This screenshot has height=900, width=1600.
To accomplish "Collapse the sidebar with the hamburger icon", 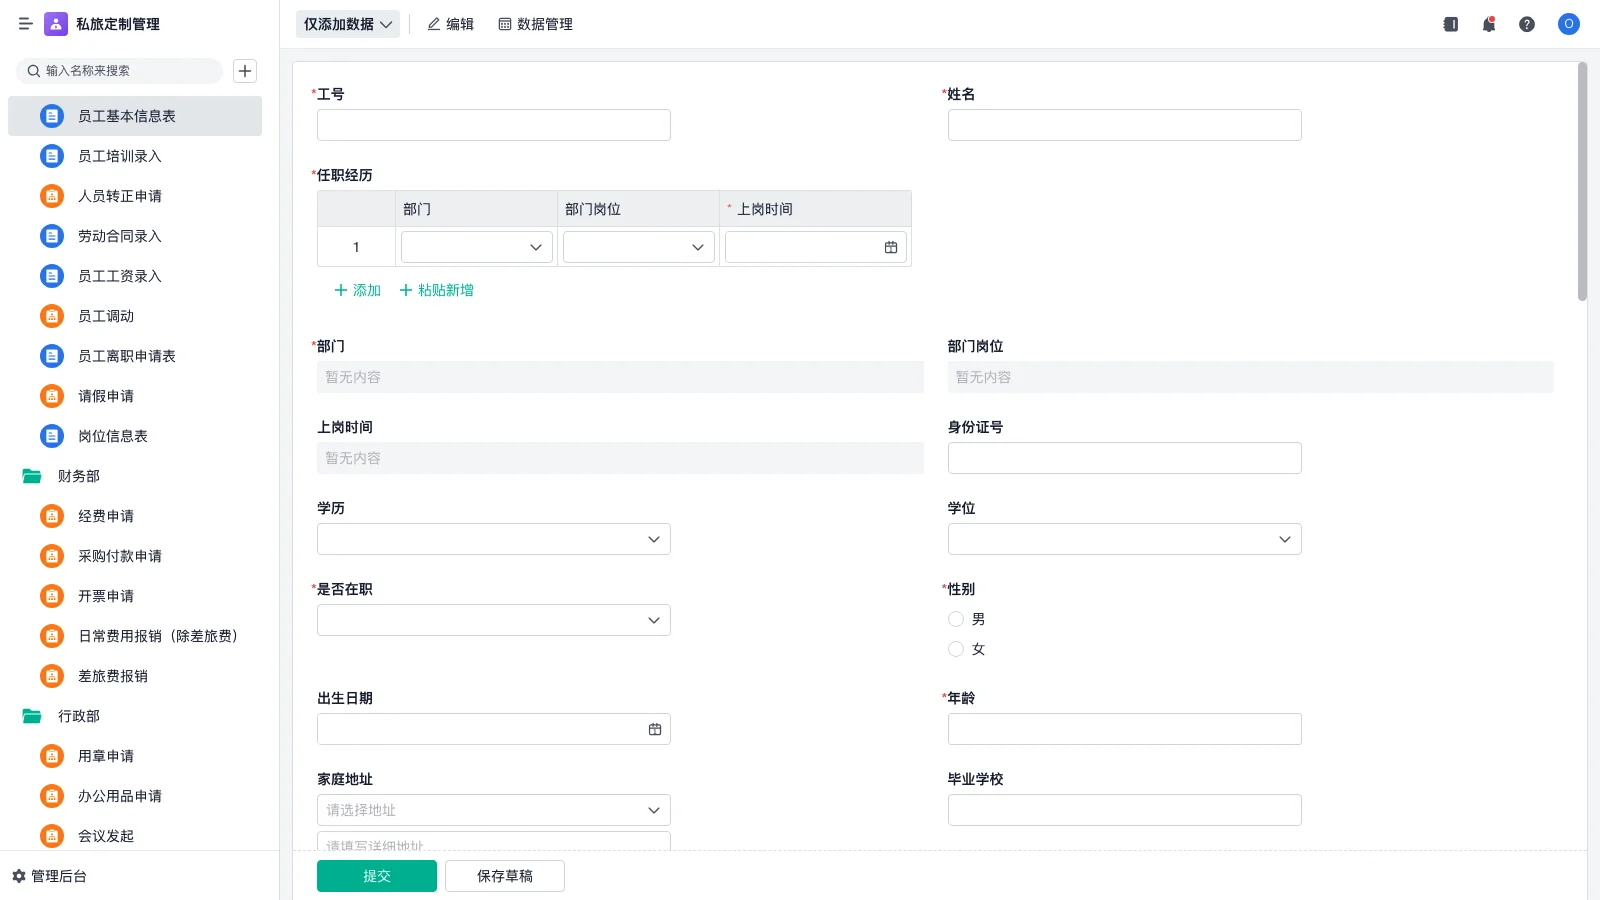I will click(26, 24).
